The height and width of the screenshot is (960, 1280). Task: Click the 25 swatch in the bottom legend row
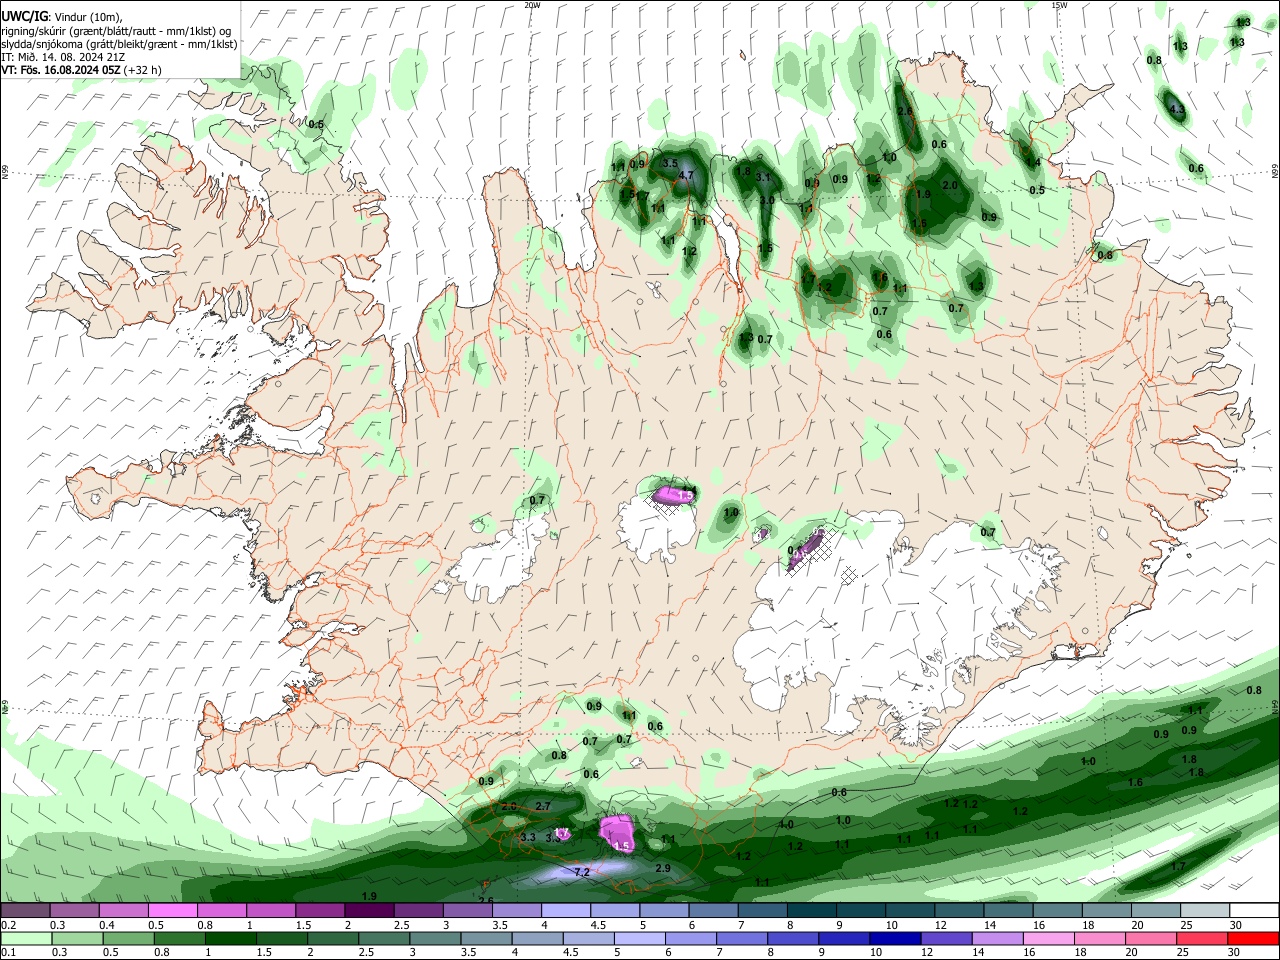pos(1203,939)
